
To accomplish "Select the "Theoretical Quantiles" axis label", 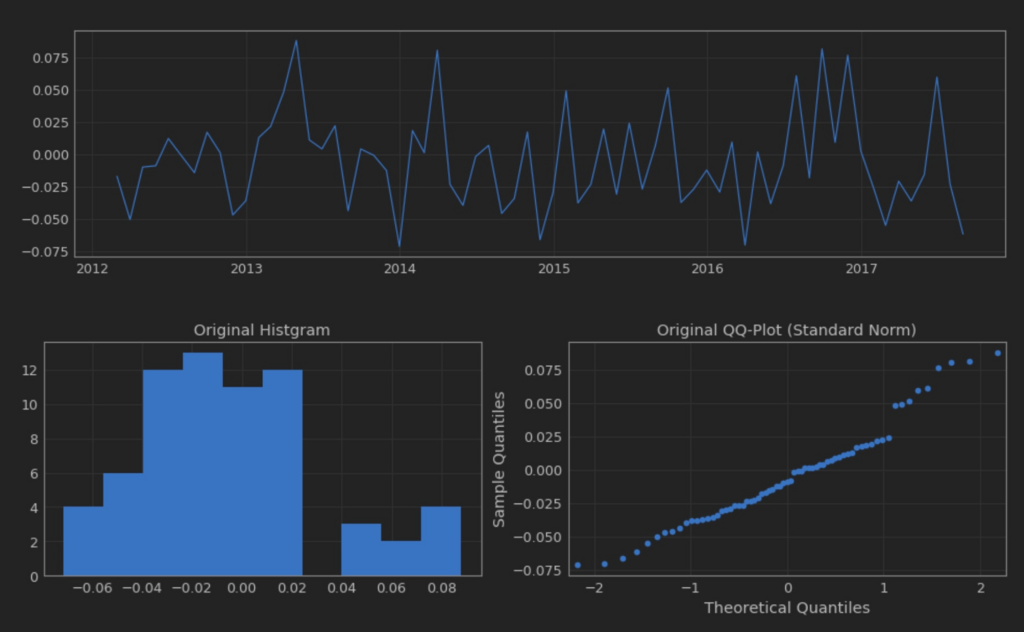I will 787,608.
